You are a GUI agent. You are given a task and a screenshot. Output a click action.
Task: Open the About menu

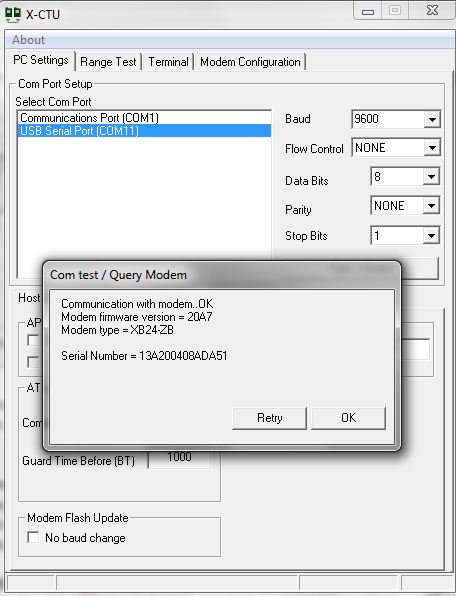pos(28,40)
